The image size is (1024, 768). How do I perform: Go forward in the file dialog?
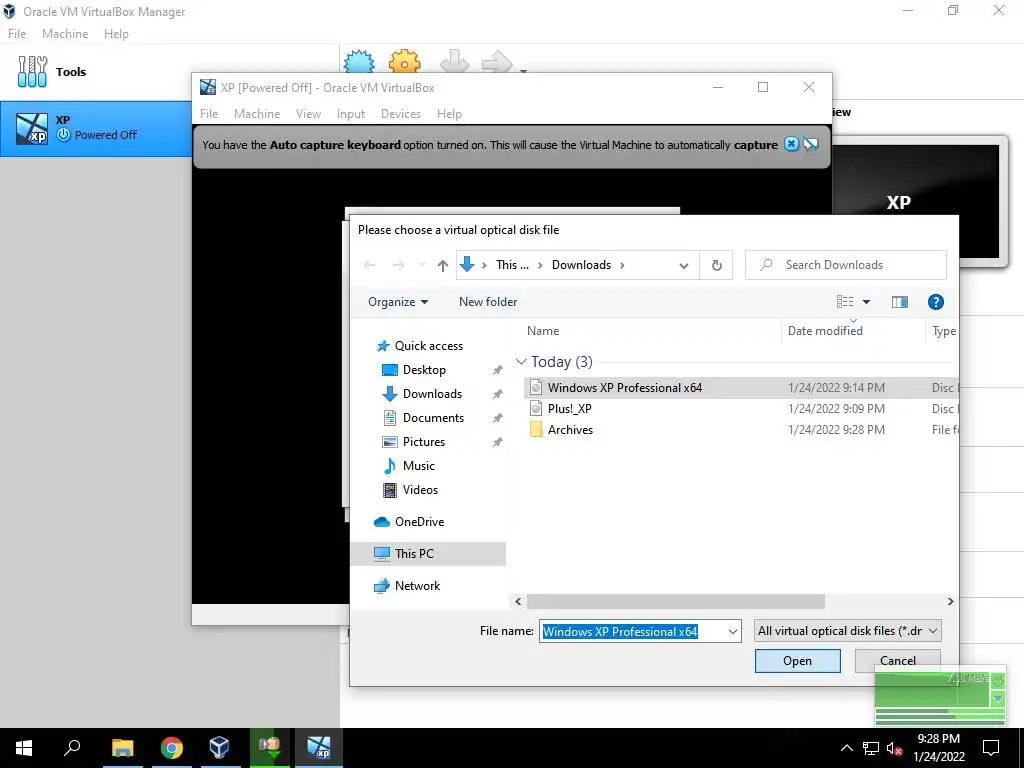tap(398, 265)
